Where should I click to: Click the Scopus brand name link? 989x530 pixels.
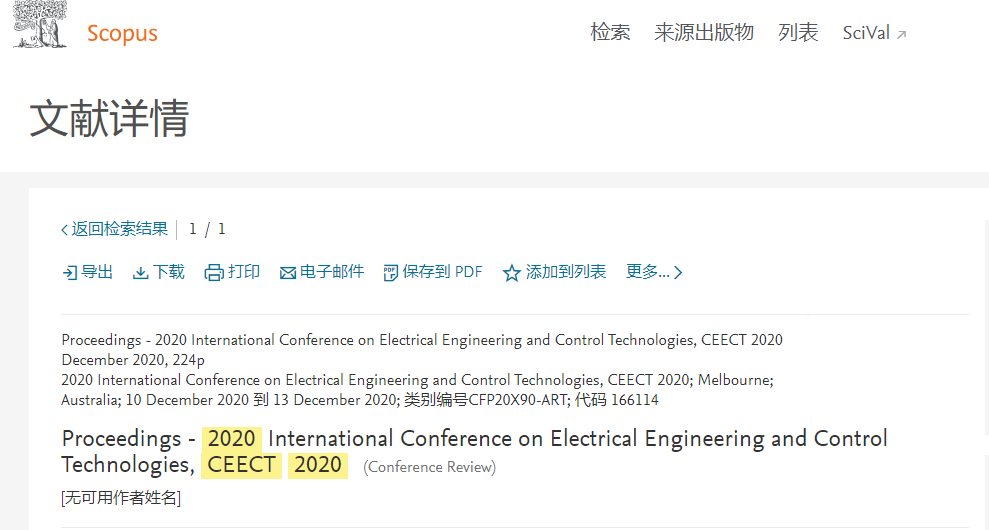[x=122, y=33]
